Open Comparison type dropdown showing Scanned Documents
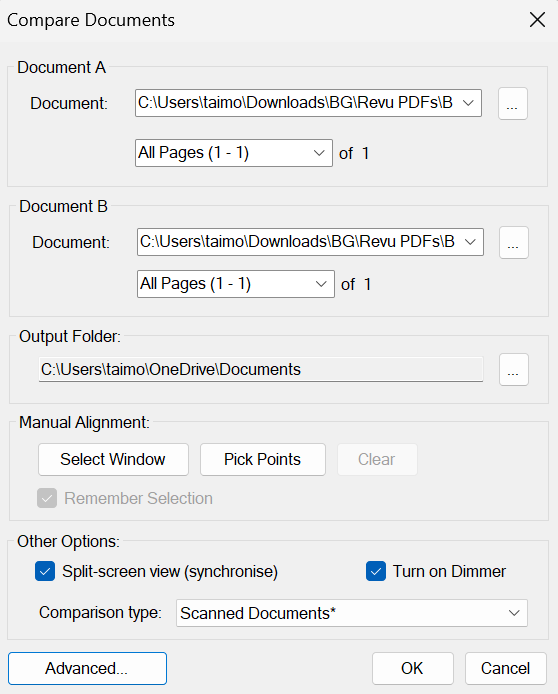 (352, 613)
